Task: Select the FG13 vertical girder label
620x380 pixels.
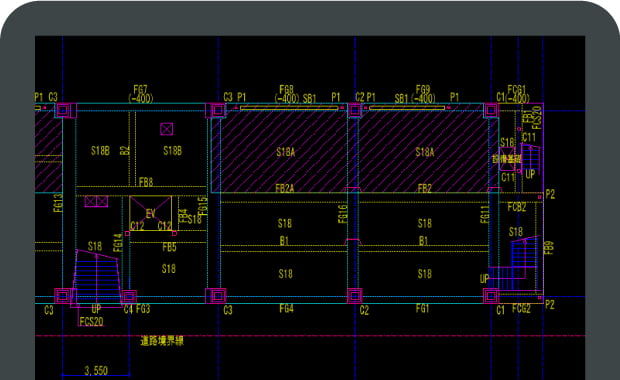Action: (58, 202)
